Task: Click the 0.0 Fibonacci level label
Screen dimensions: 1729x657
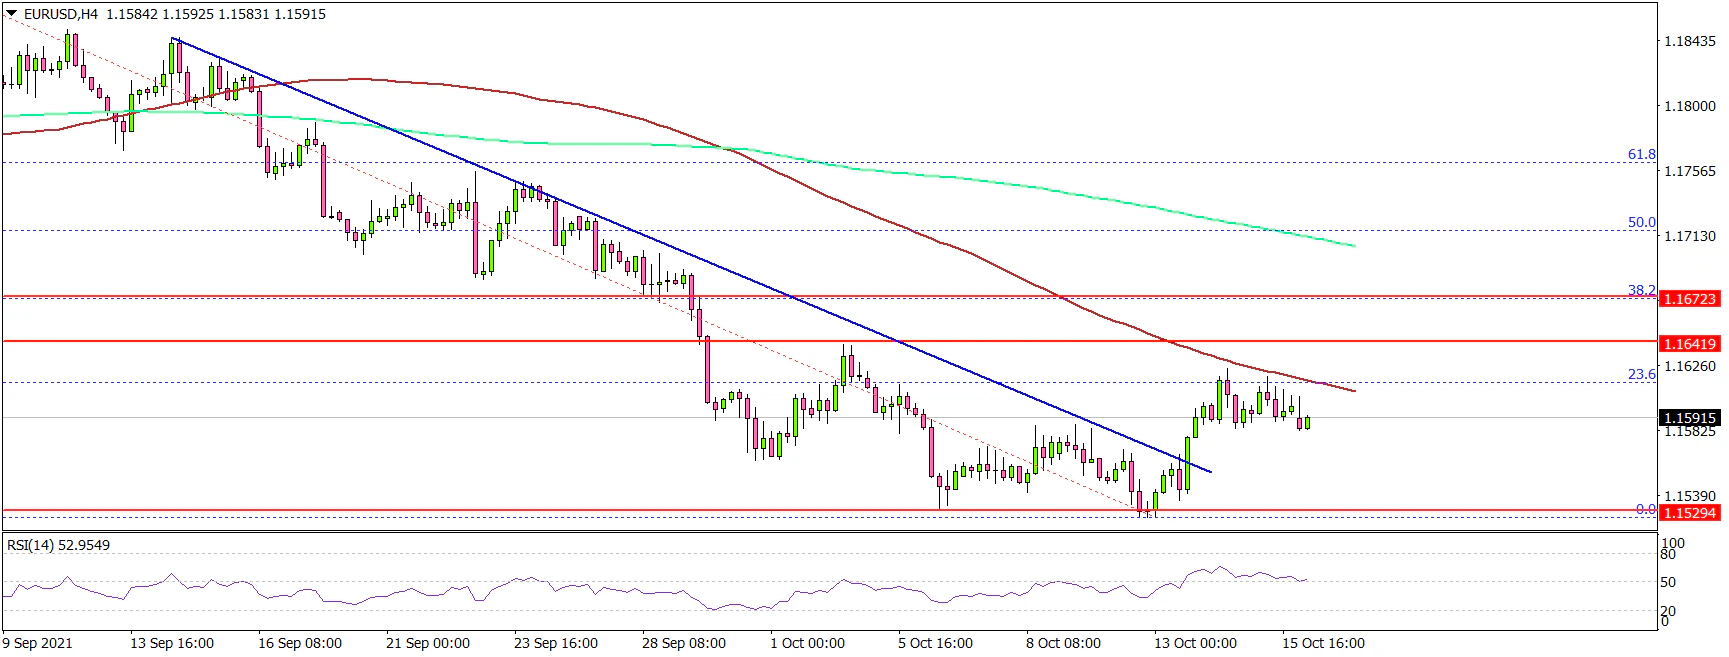Action: tap(1645, 509)
